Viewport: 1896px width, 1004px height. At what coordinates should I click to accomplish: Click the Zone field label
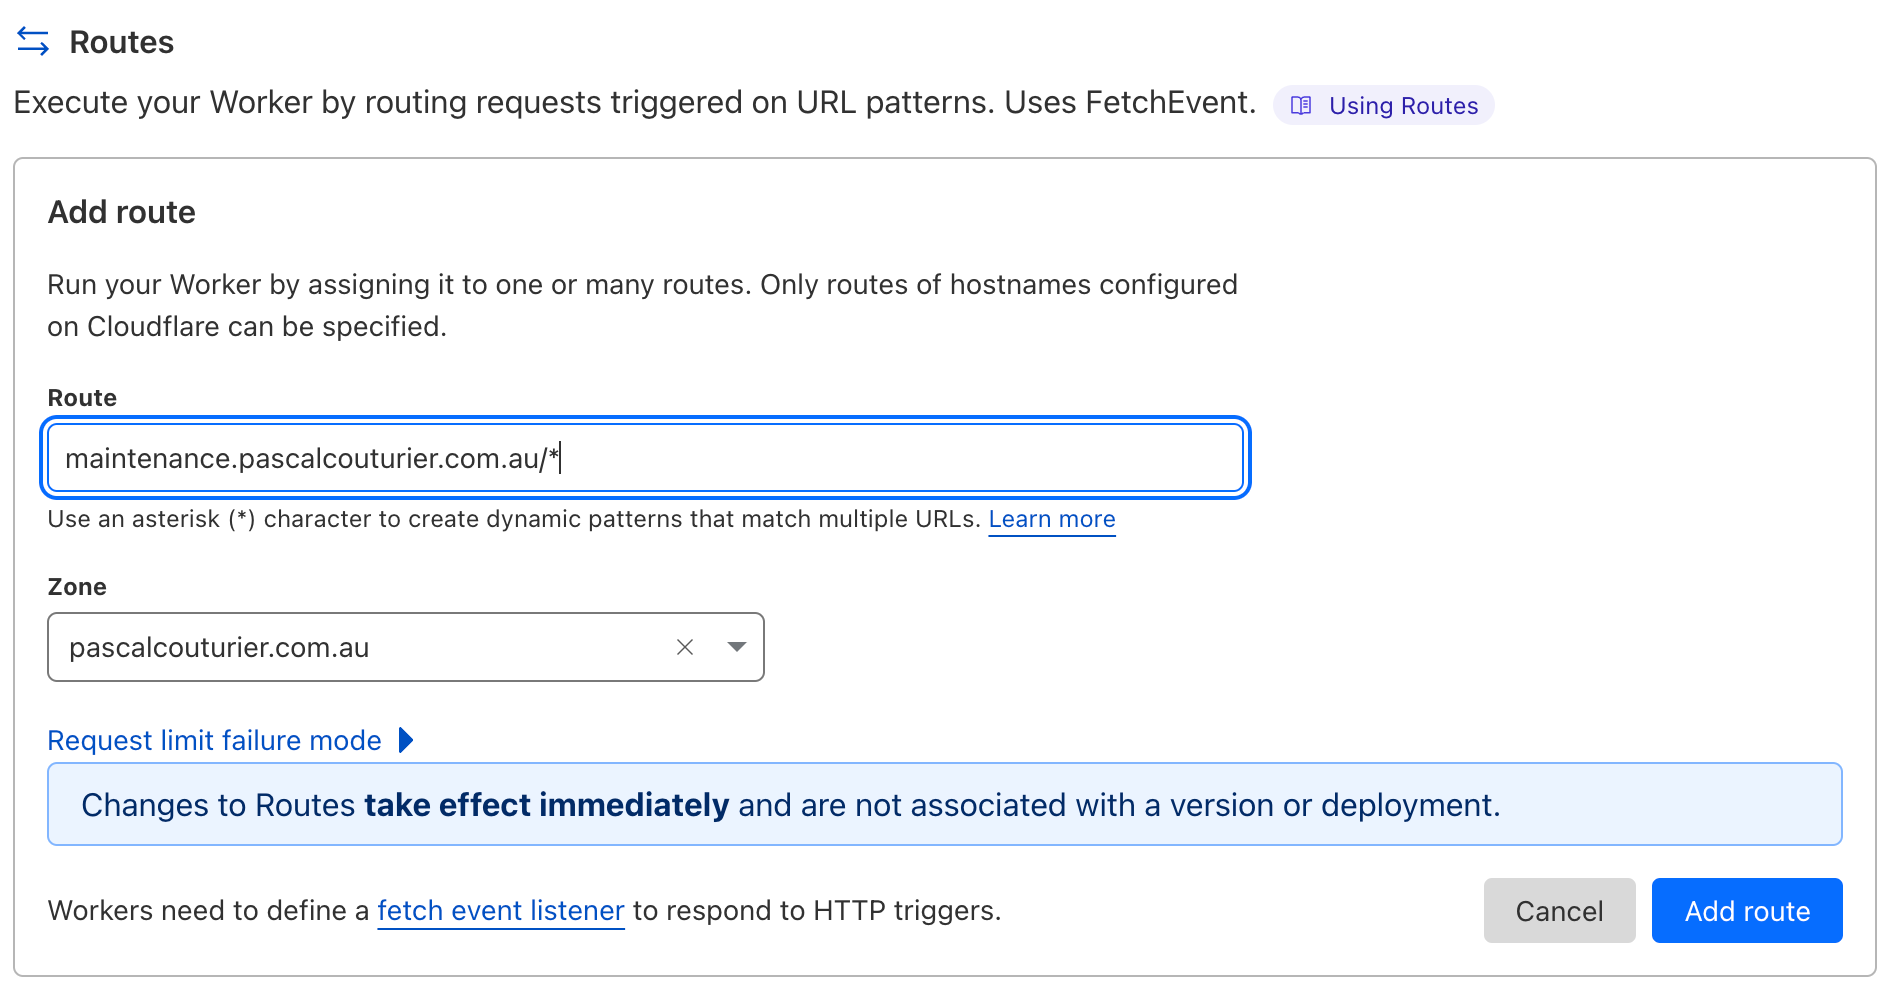(x=77, y=587)
